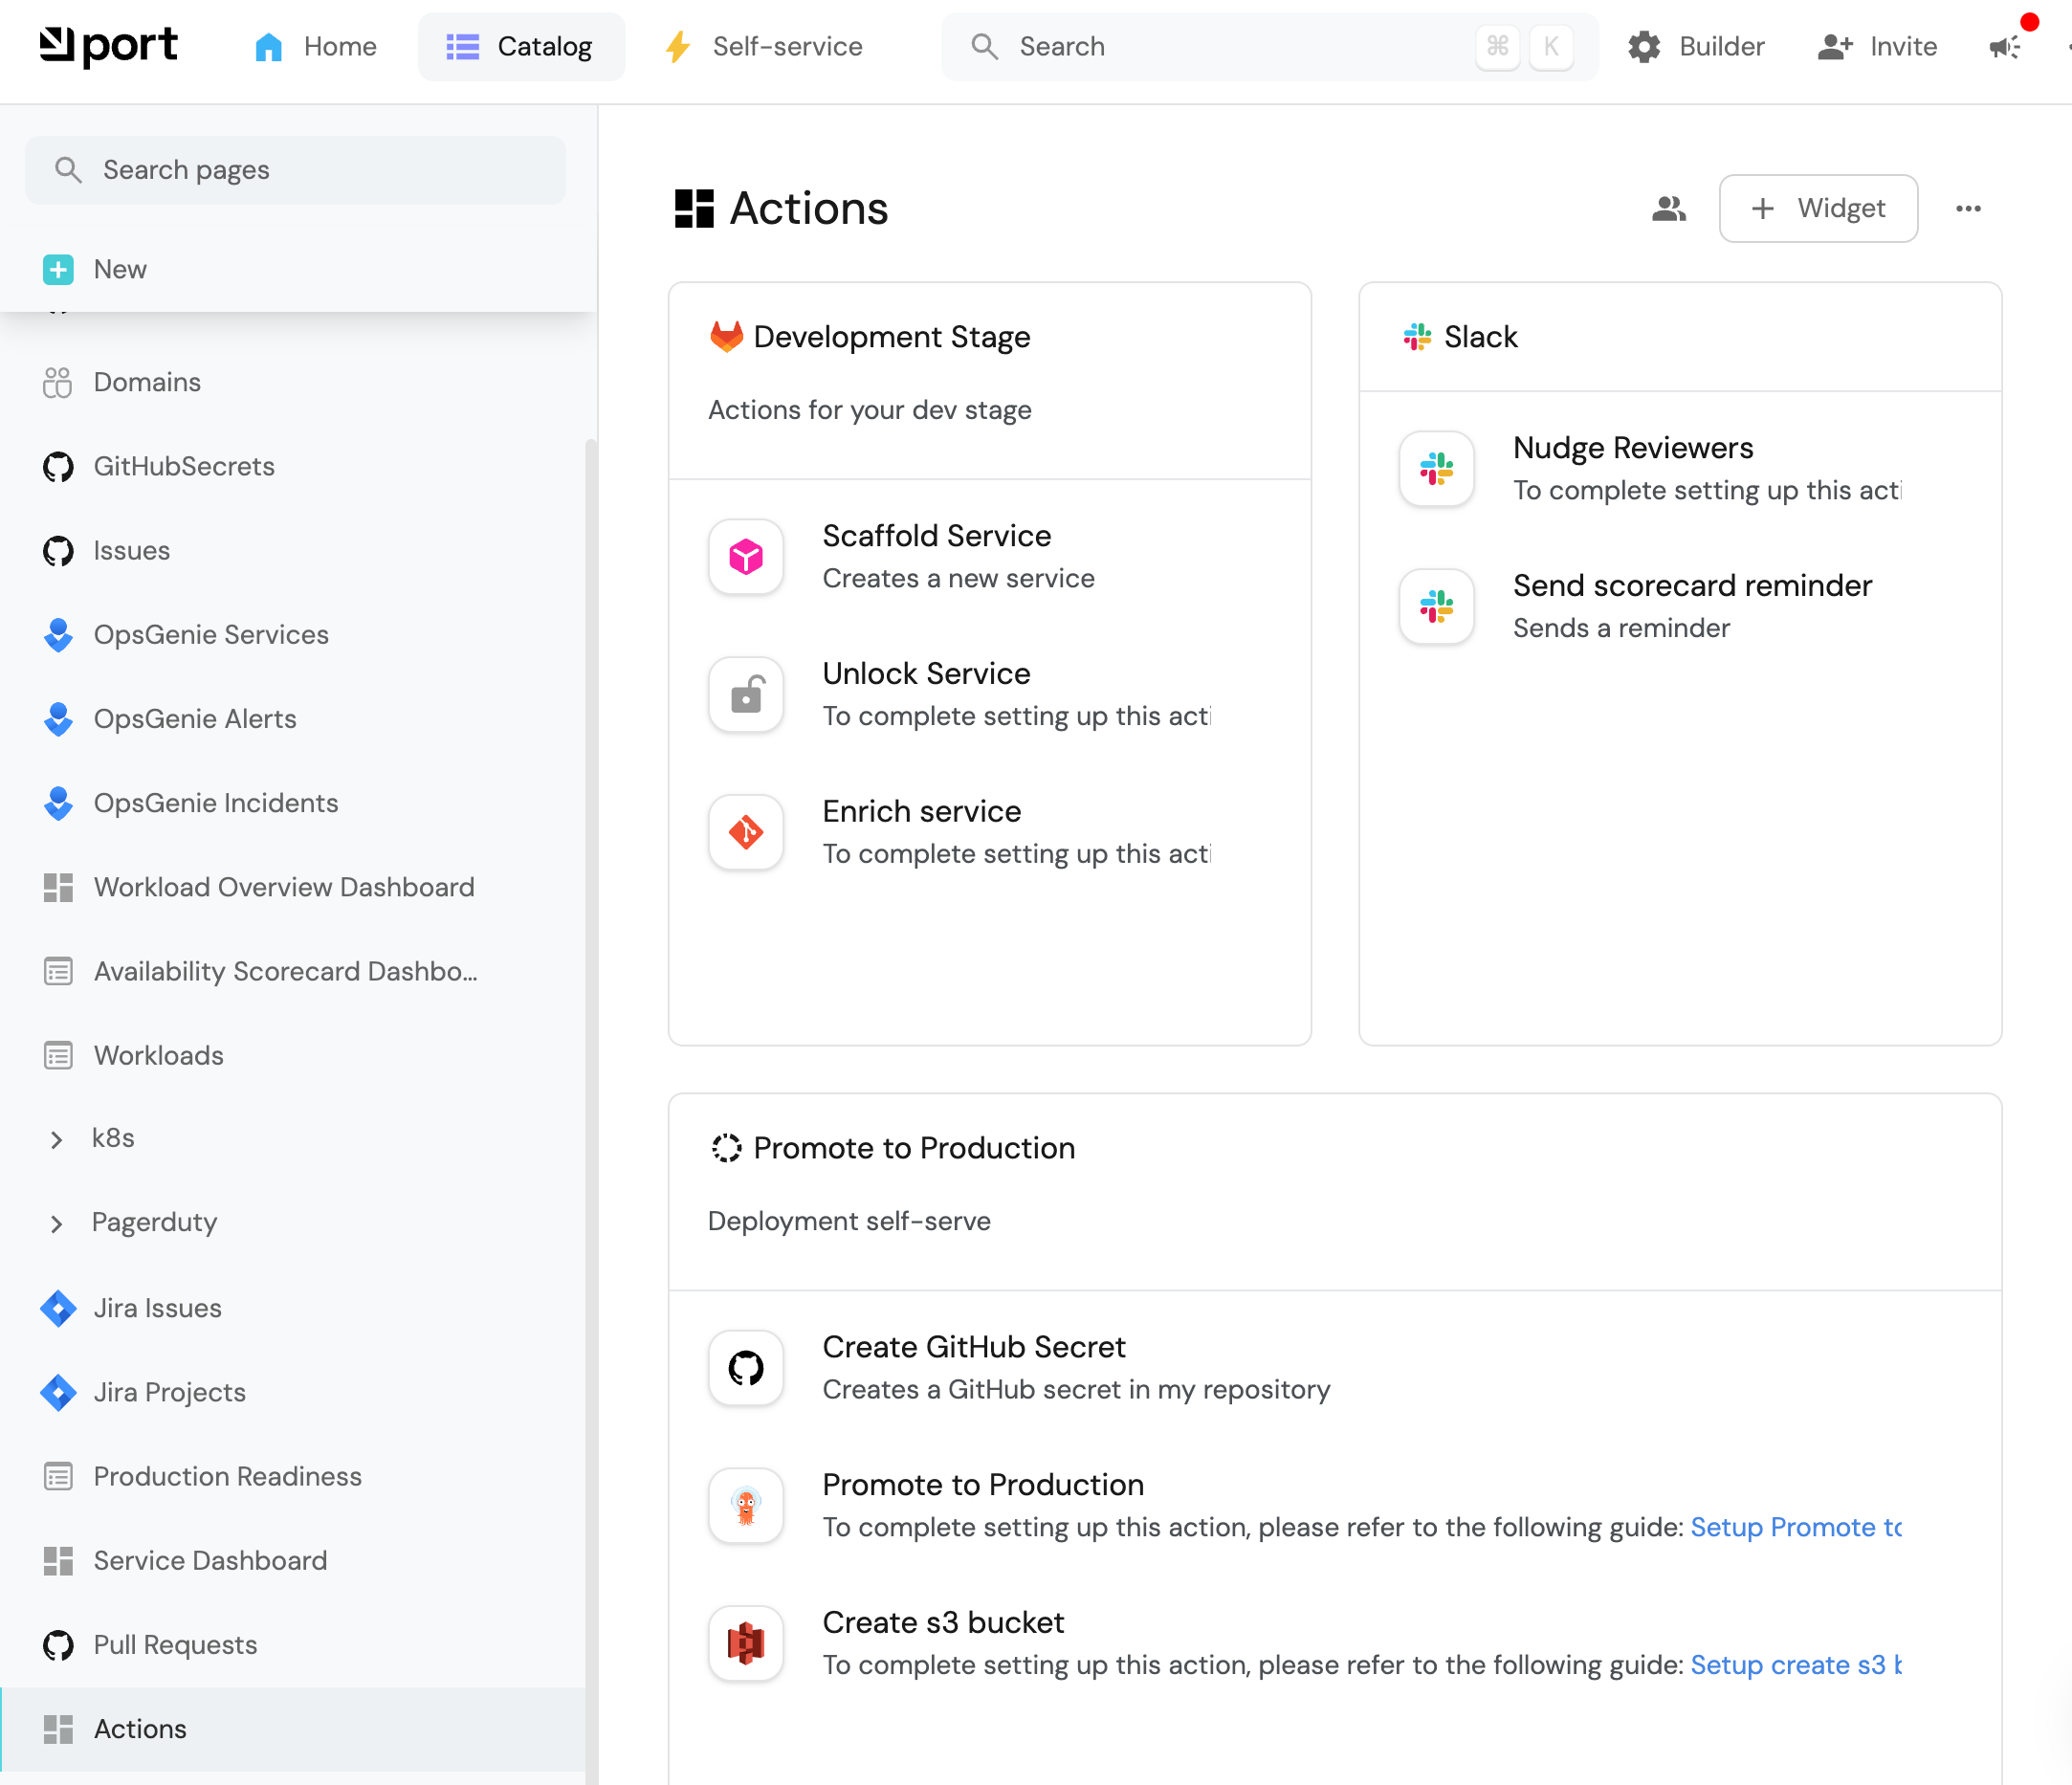Switch to the Catalog tab

[x=520, y=46]
